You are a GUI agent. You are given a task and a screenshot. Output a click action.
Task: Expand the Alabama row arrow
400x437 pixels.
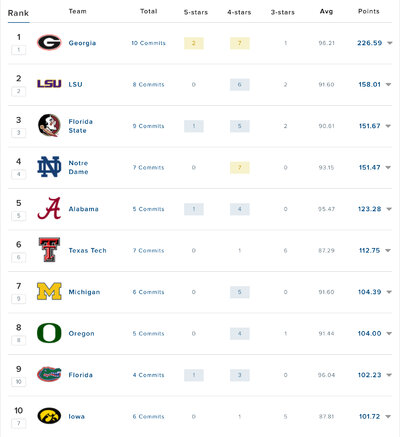point(389,209)
